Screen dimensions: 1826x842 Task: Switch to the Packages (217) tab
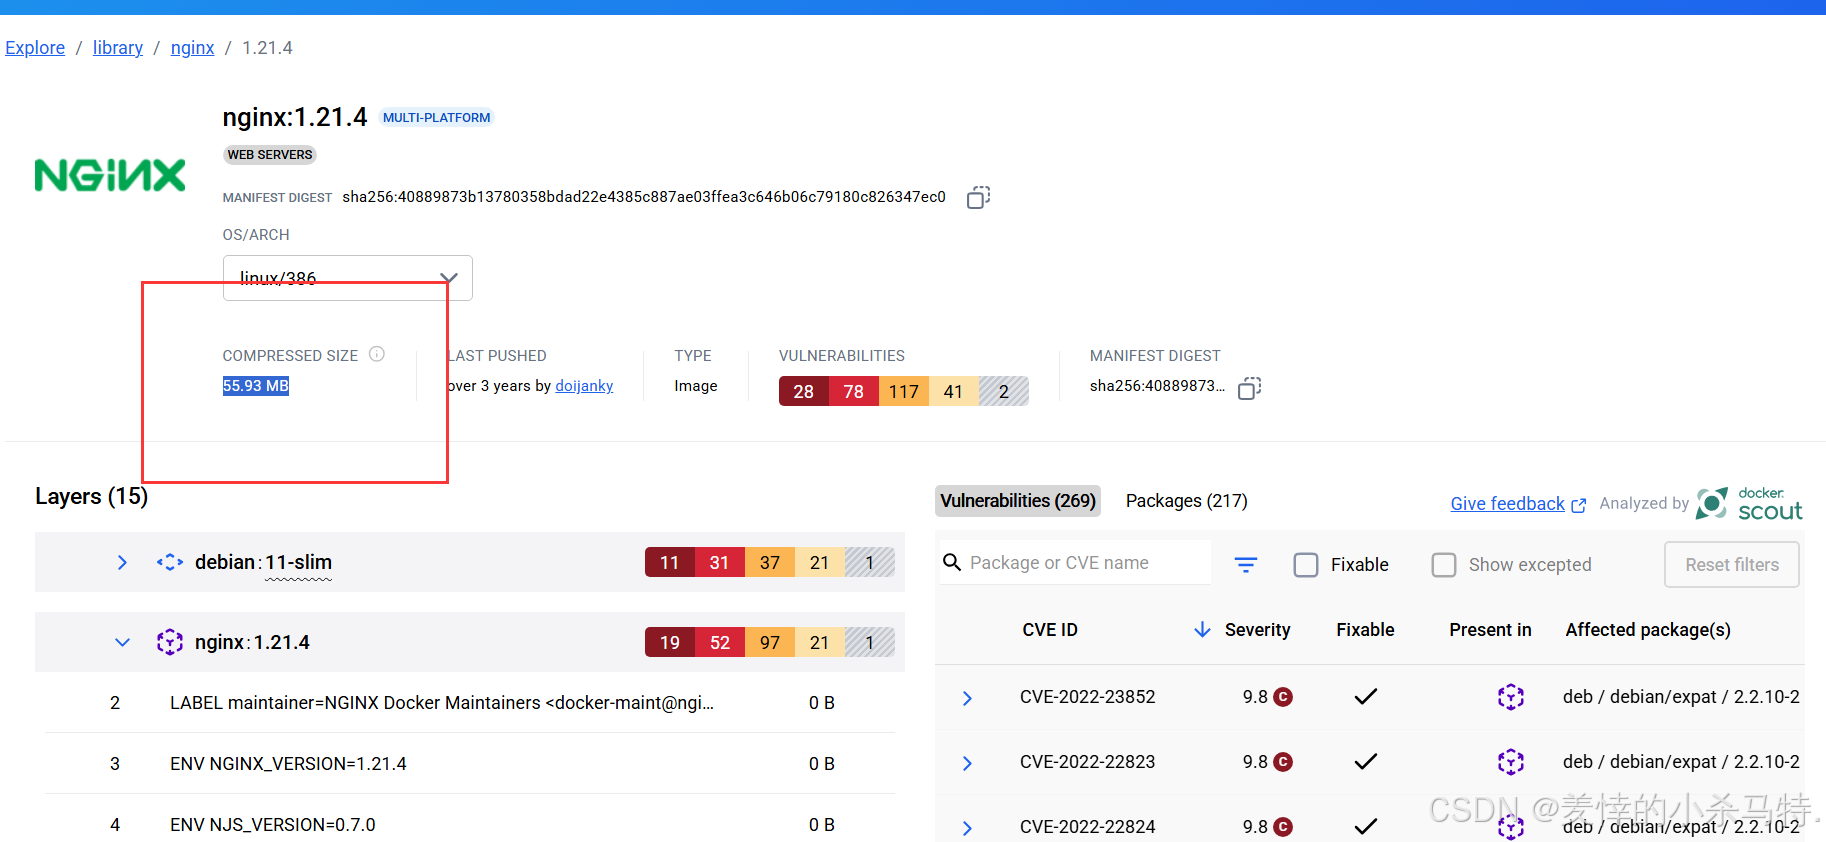click(x=1187, y=501)
